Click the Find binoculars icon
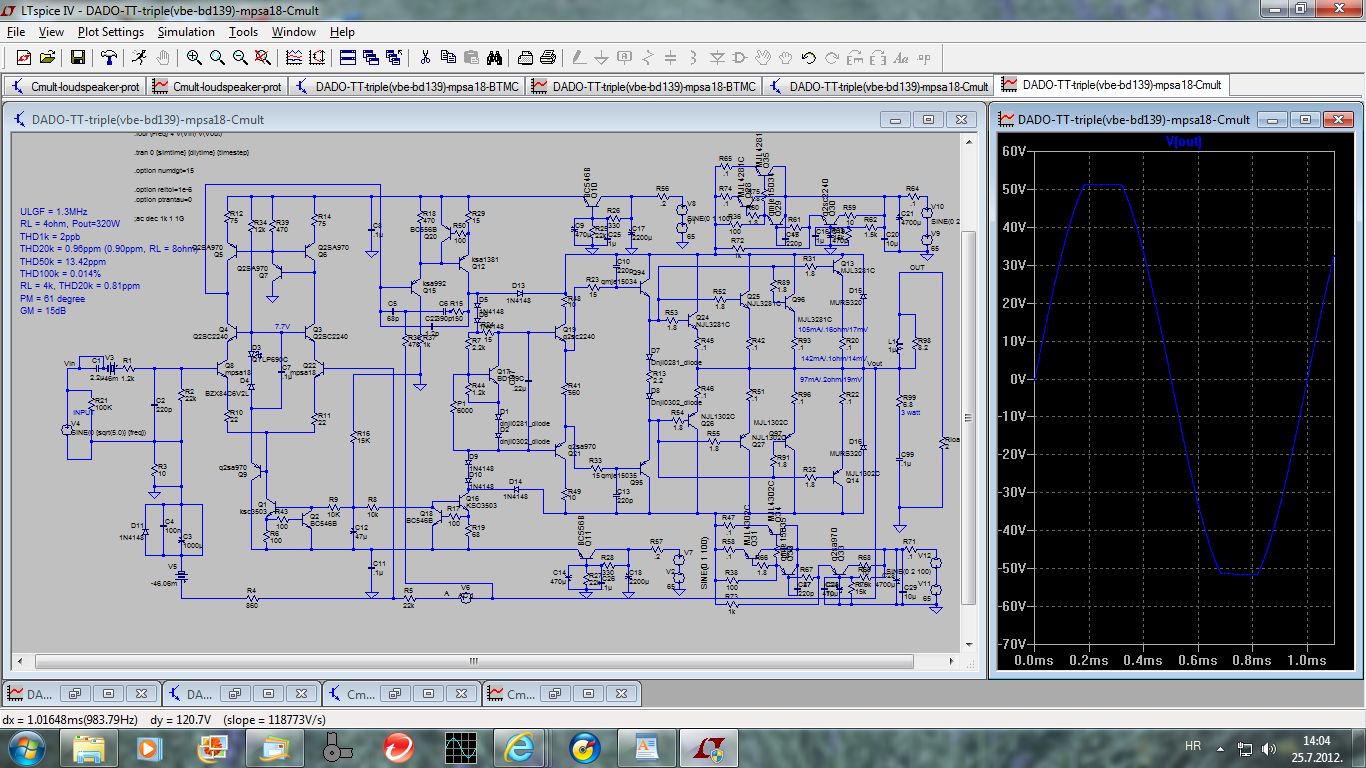The height and width of the screenshot is (768, 1366). 494,57
